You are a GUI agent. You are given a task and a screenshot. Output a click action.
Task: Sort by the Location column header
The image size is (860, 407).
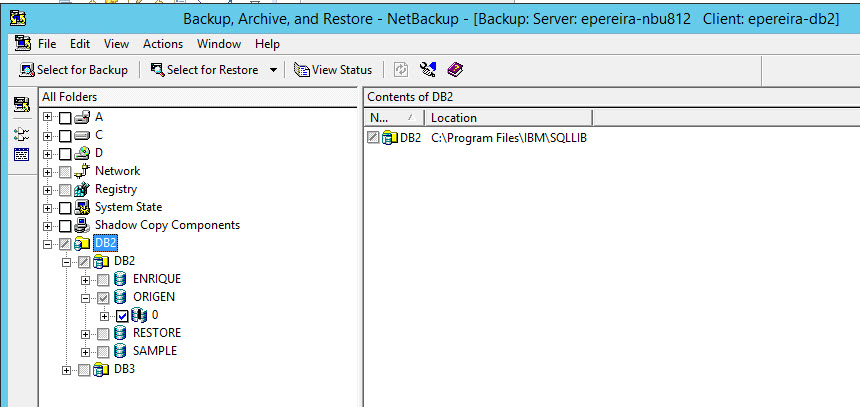[x=509, y=117]
